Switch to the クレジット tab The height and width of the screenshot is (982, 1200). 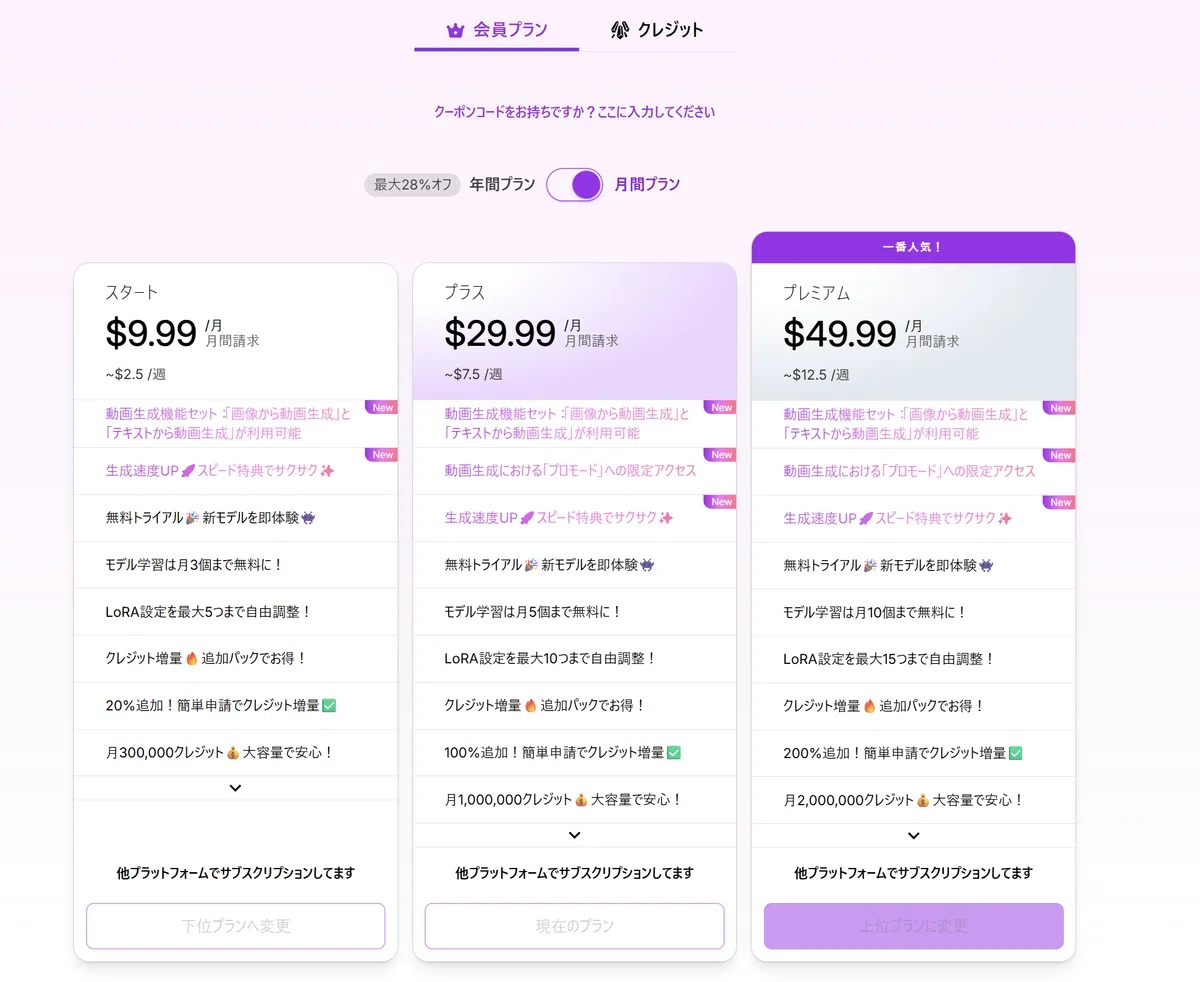click(x=657, y=30)
